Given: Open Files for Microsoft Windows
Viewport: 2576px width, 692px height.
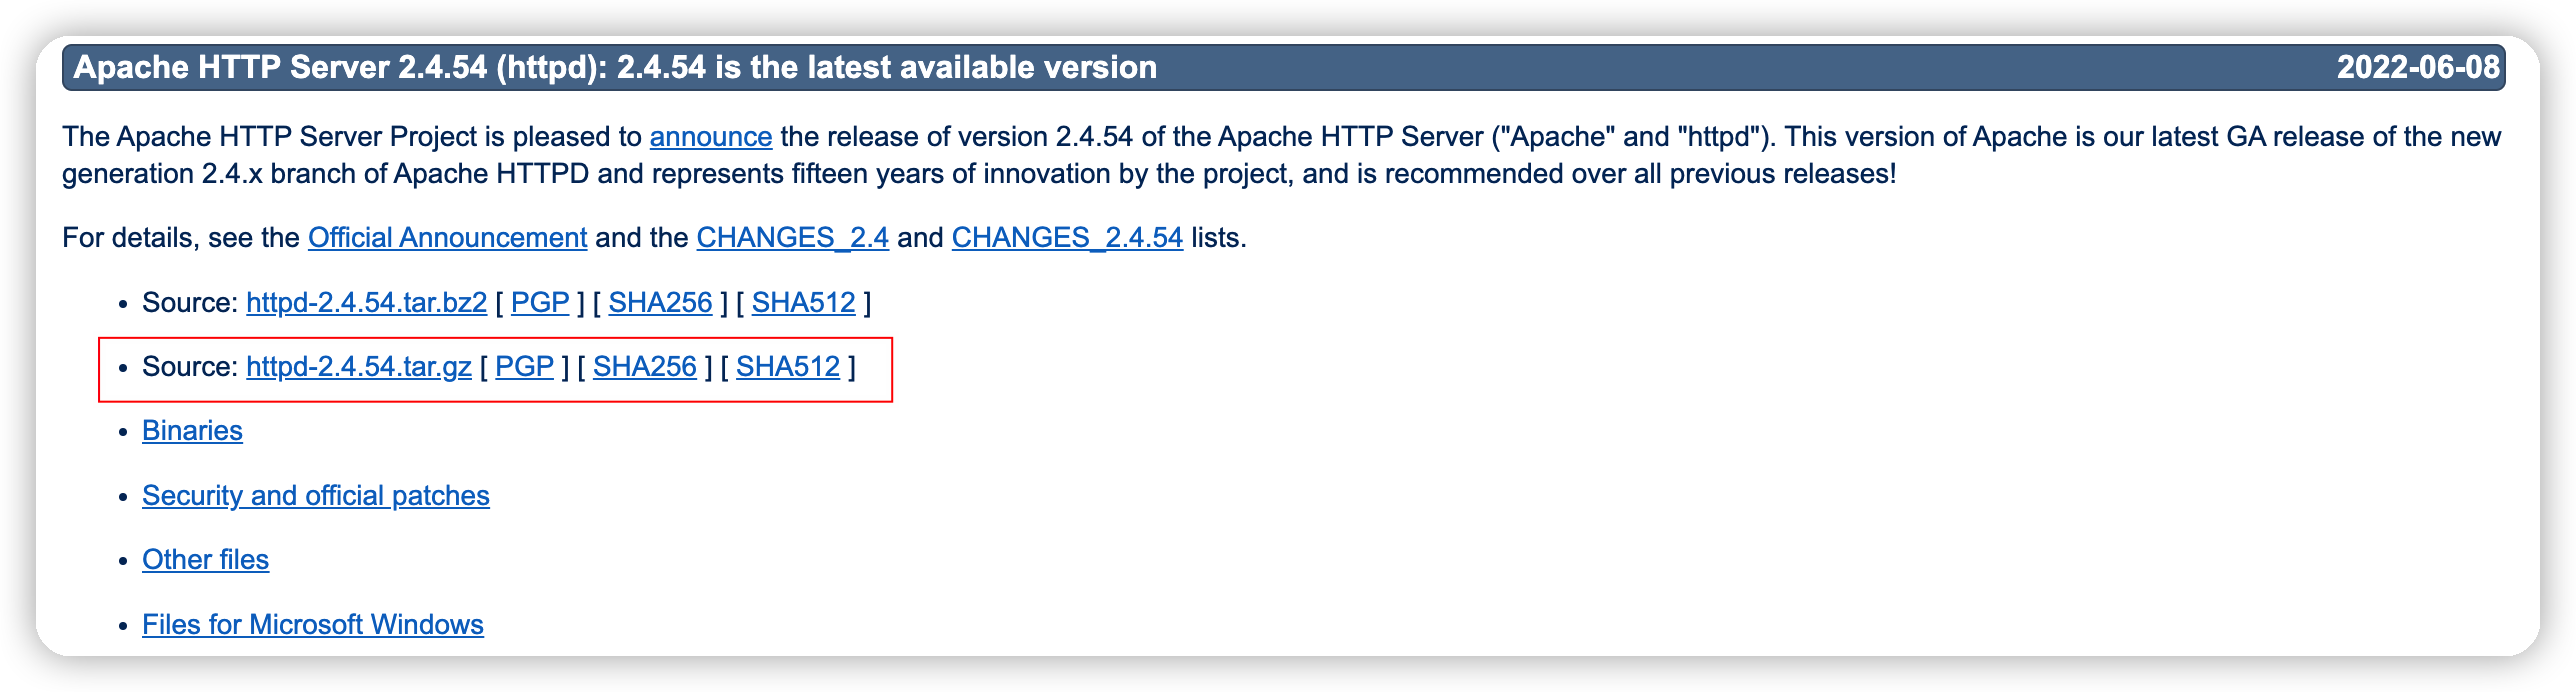Looking at the screenshot, I should pyautogui.click(x=312, y=624).
